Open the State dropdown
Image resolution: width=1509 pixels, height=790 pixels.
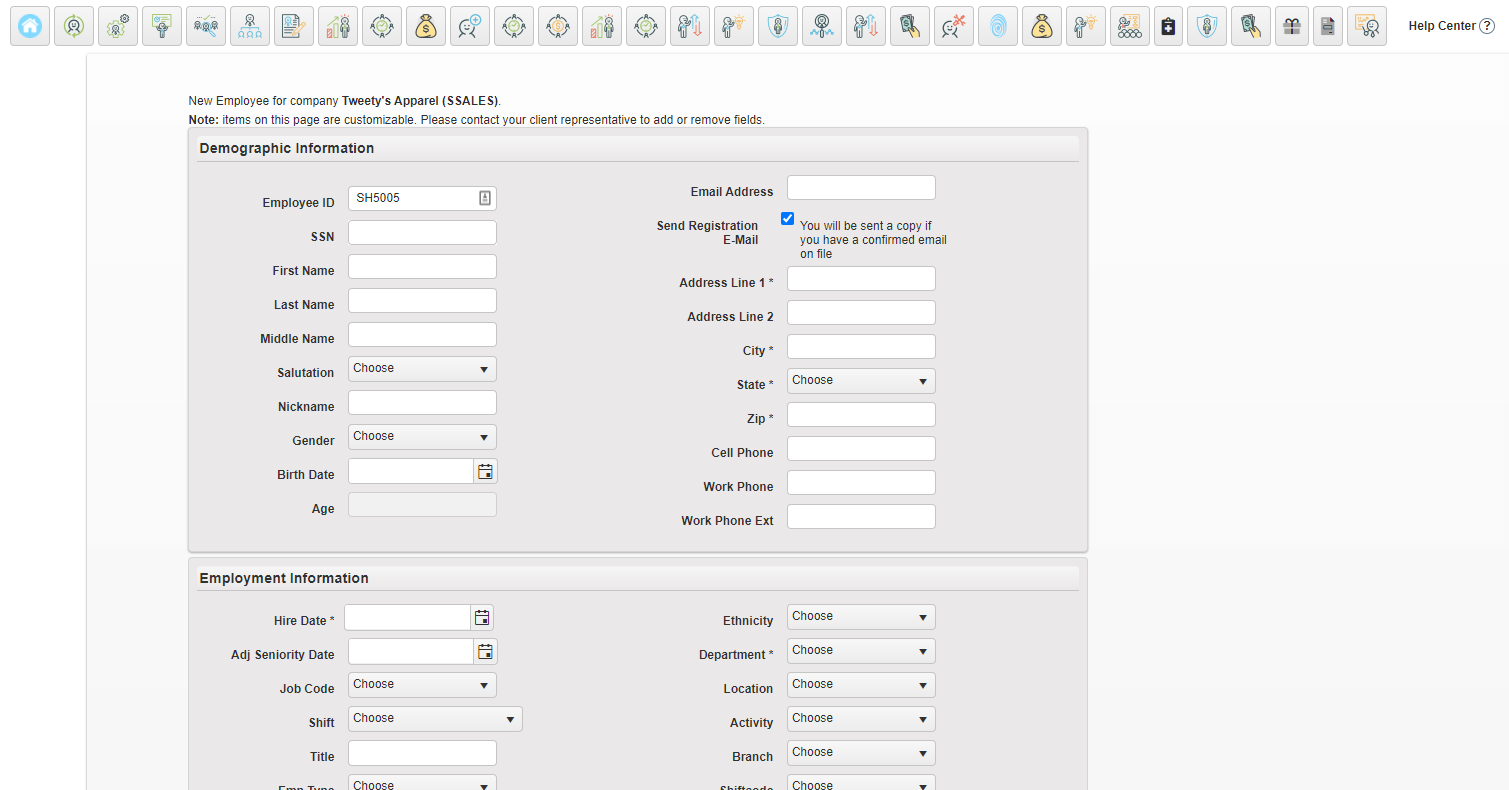[861, 381]
